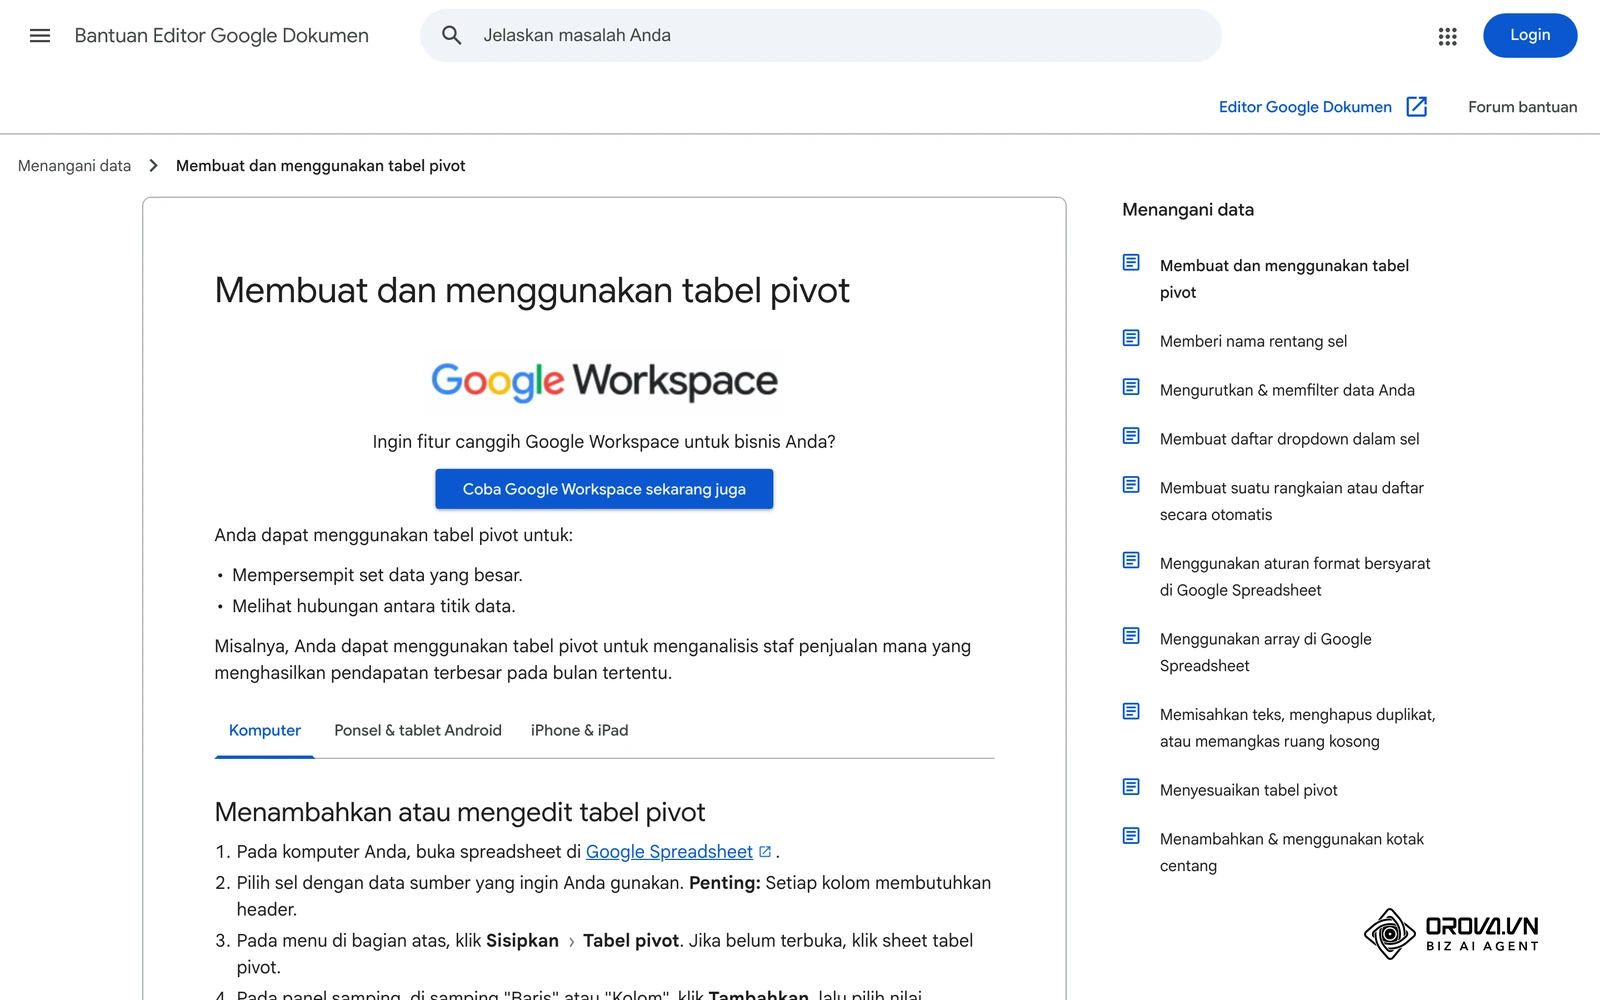Click article icon beside Menambahkan & menggunakan kotak centang
The width and height of the screenshot is (1600, 1000).
(1131, 836)
